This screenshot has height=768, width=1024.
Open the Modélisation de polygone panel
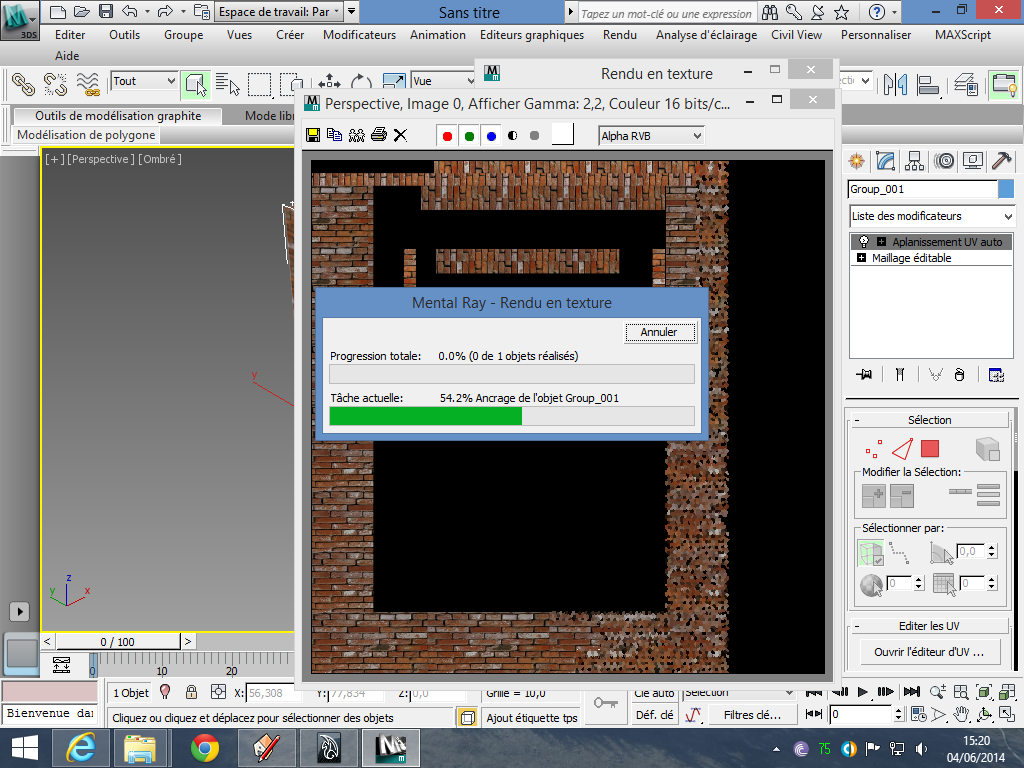(x=86, y=135)
